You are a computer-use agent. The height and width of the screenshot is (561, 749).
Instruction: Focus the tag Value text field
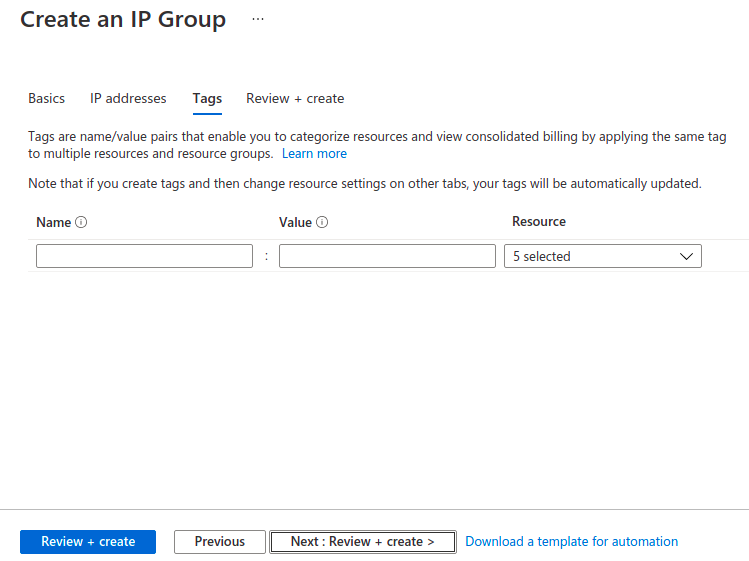click(387, 257)
